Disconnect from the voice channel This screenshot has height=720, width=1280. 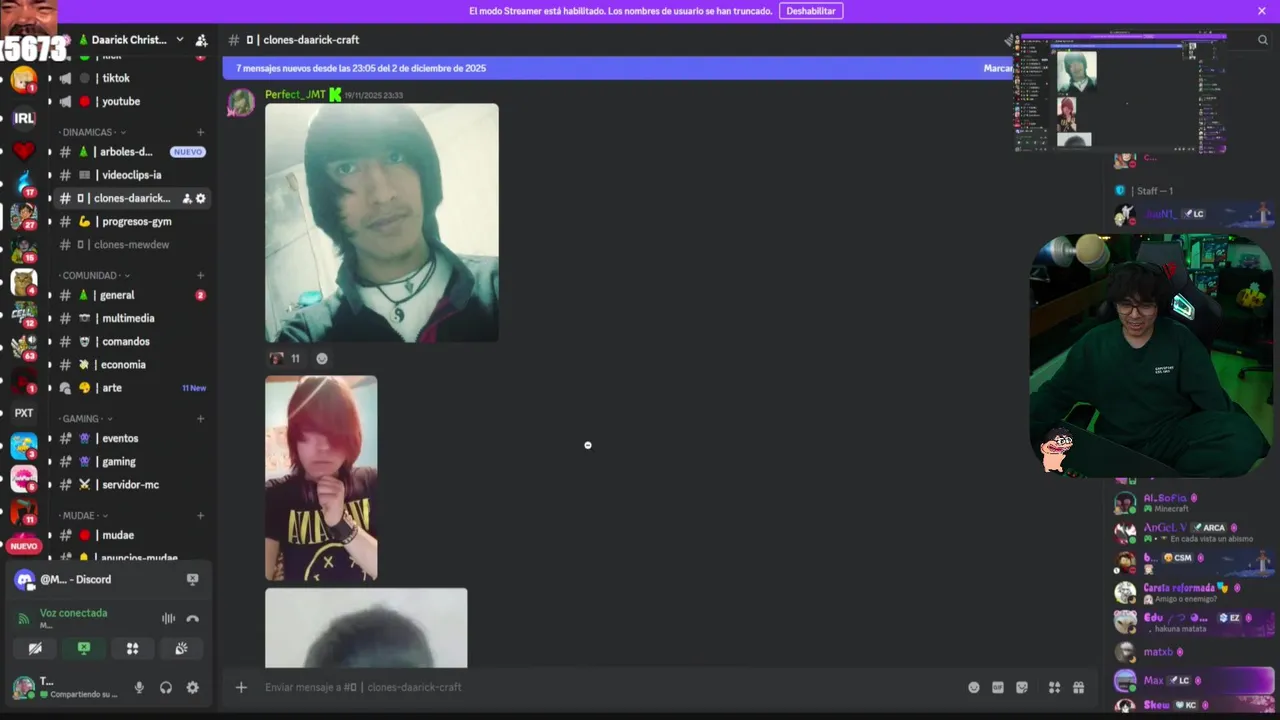192,619
